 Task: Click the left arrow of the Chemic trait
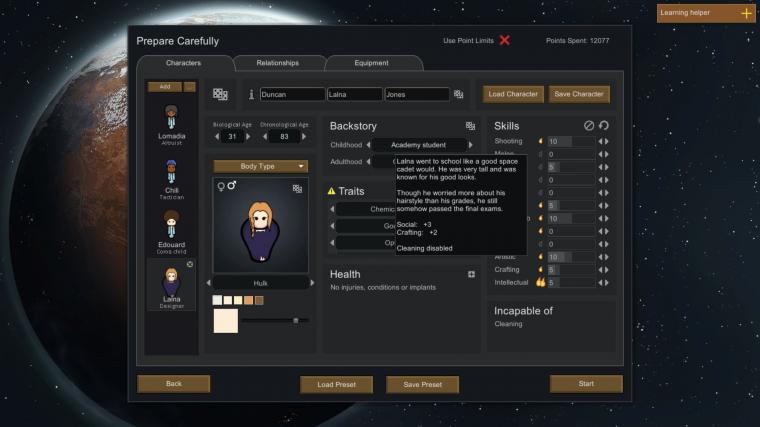(x=332, y=209)
